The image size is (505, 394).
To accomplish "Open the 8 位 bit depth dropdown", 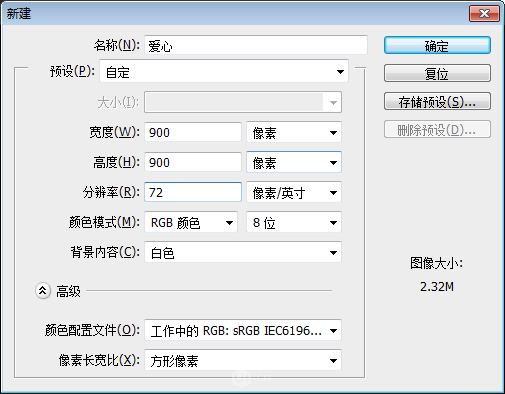I will click(294, 222).
